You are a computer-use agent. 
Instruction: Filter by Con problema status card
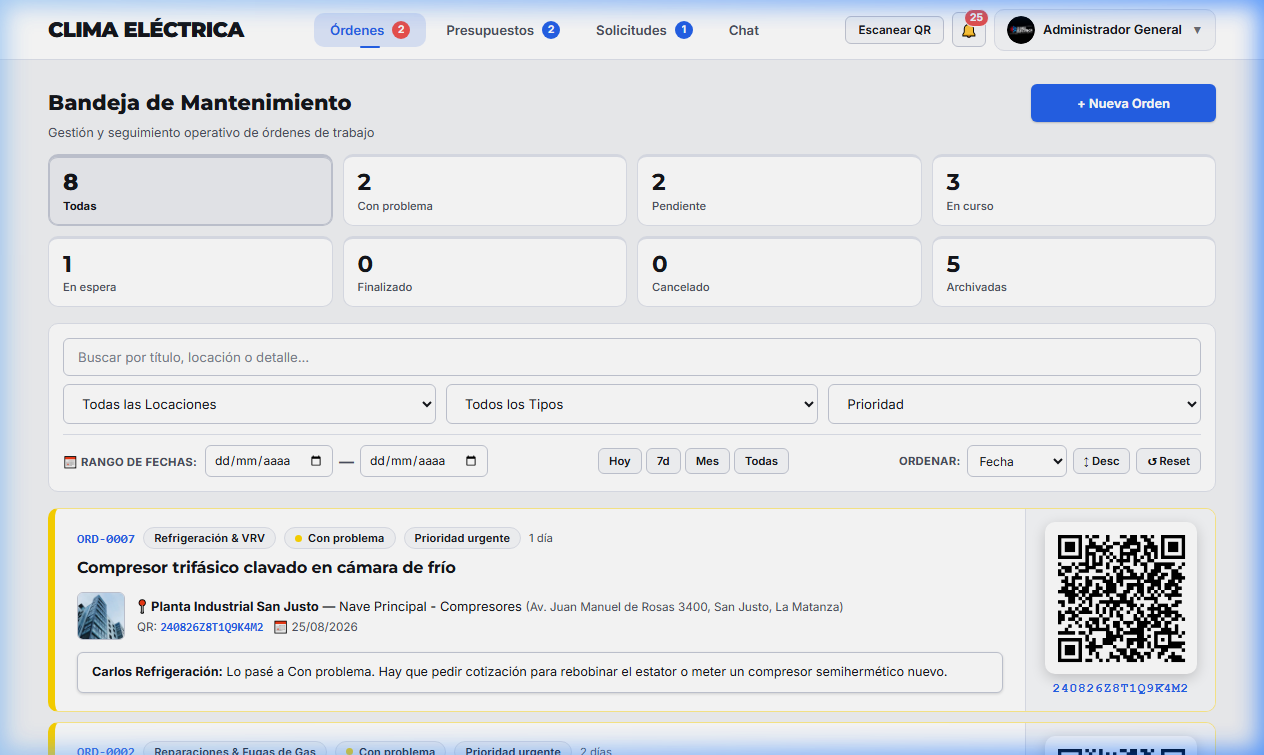pyautogui.click(x=485, y=190)
